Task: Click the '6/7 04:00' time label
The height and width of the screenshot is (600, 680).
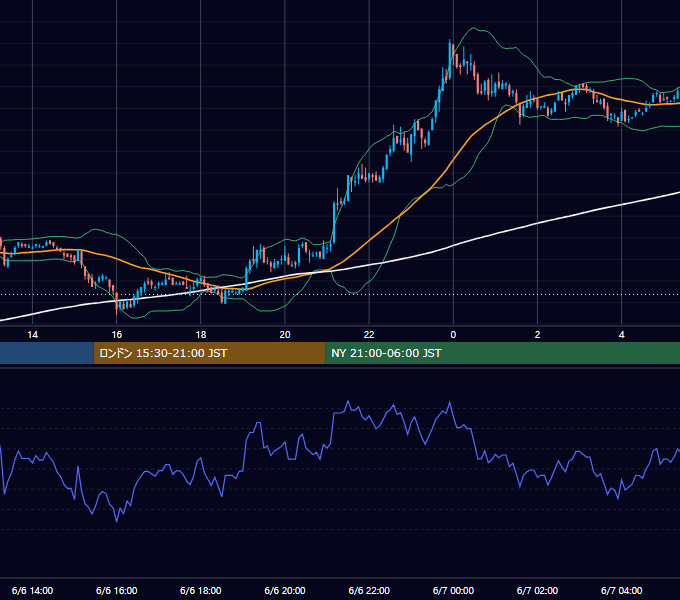Action: click(621, 590)
